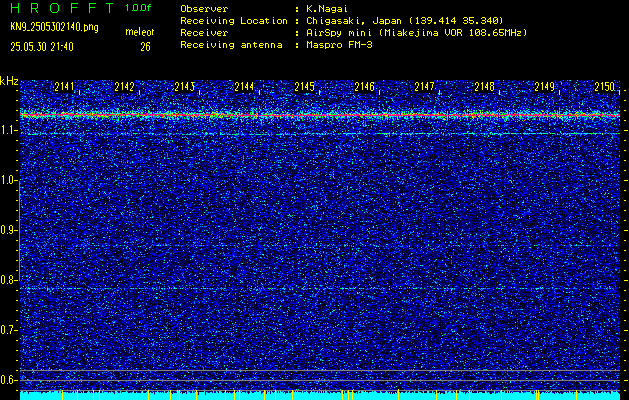
Task: Click the meleot count label
Action: (x=140, y=32)
